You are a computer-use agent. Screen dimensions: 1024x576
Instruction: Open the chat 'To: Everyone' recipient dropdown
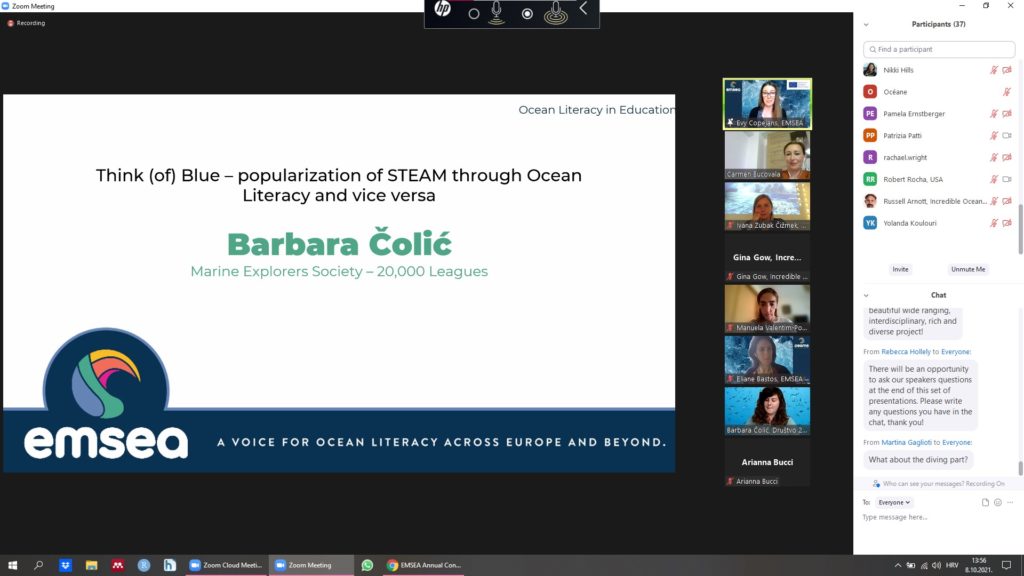pos(894,502)
